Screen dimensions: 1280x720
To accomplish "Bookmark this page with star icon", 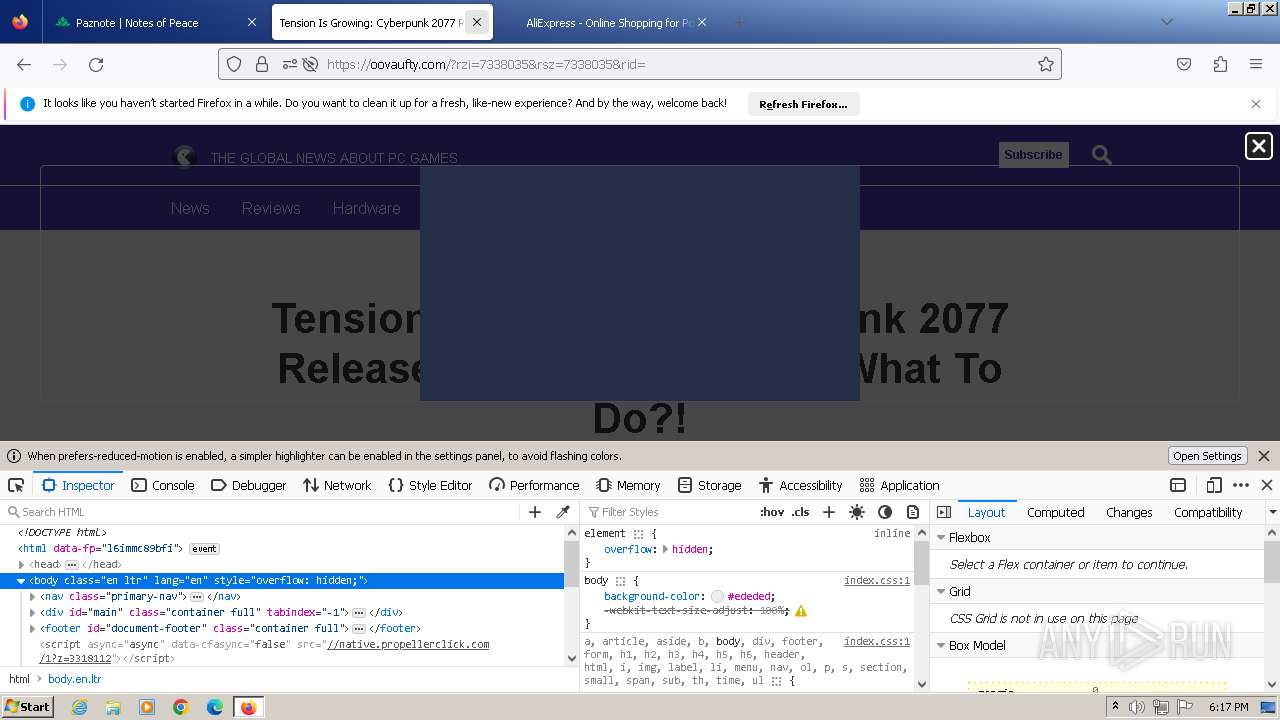I will 1046,64.
